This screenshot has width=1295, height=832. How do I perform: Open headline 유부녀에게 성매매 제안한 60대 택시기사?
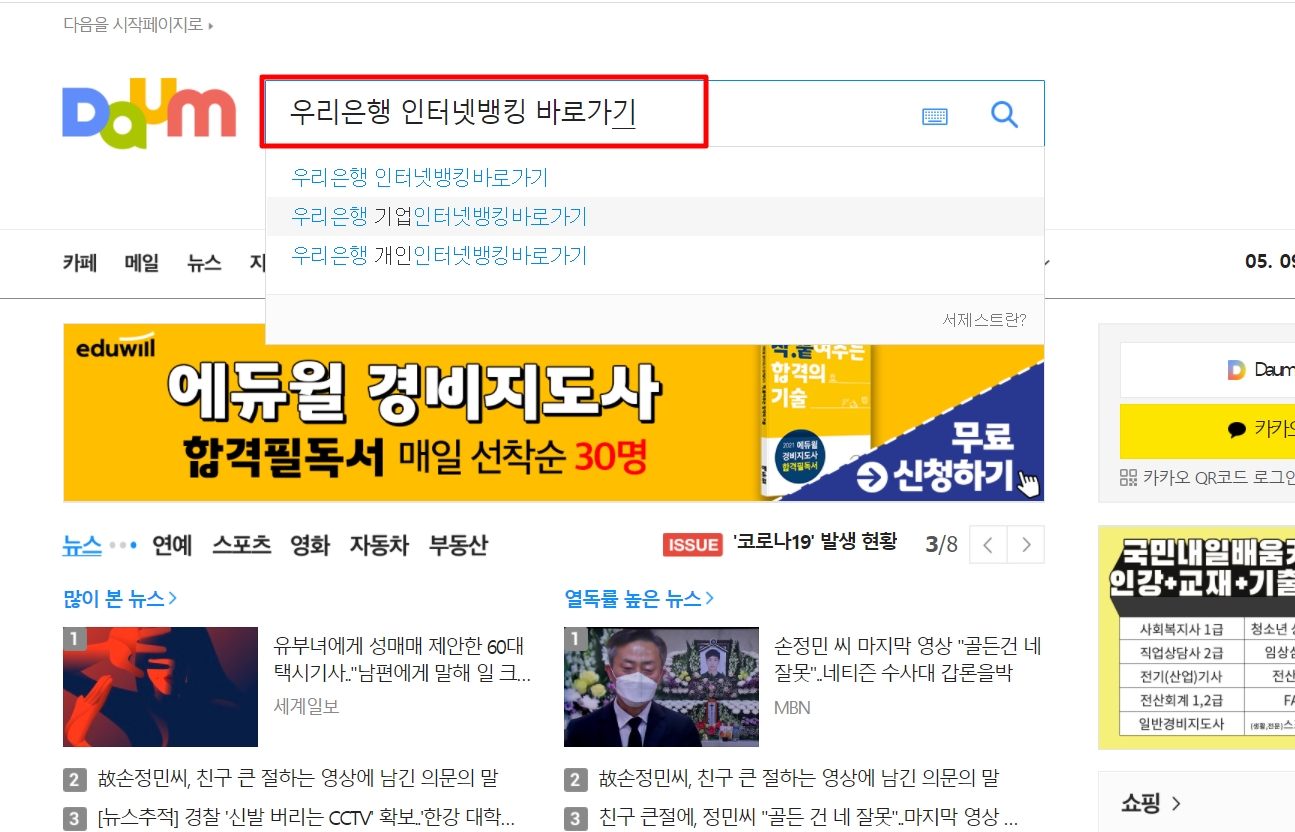(402, 659)
